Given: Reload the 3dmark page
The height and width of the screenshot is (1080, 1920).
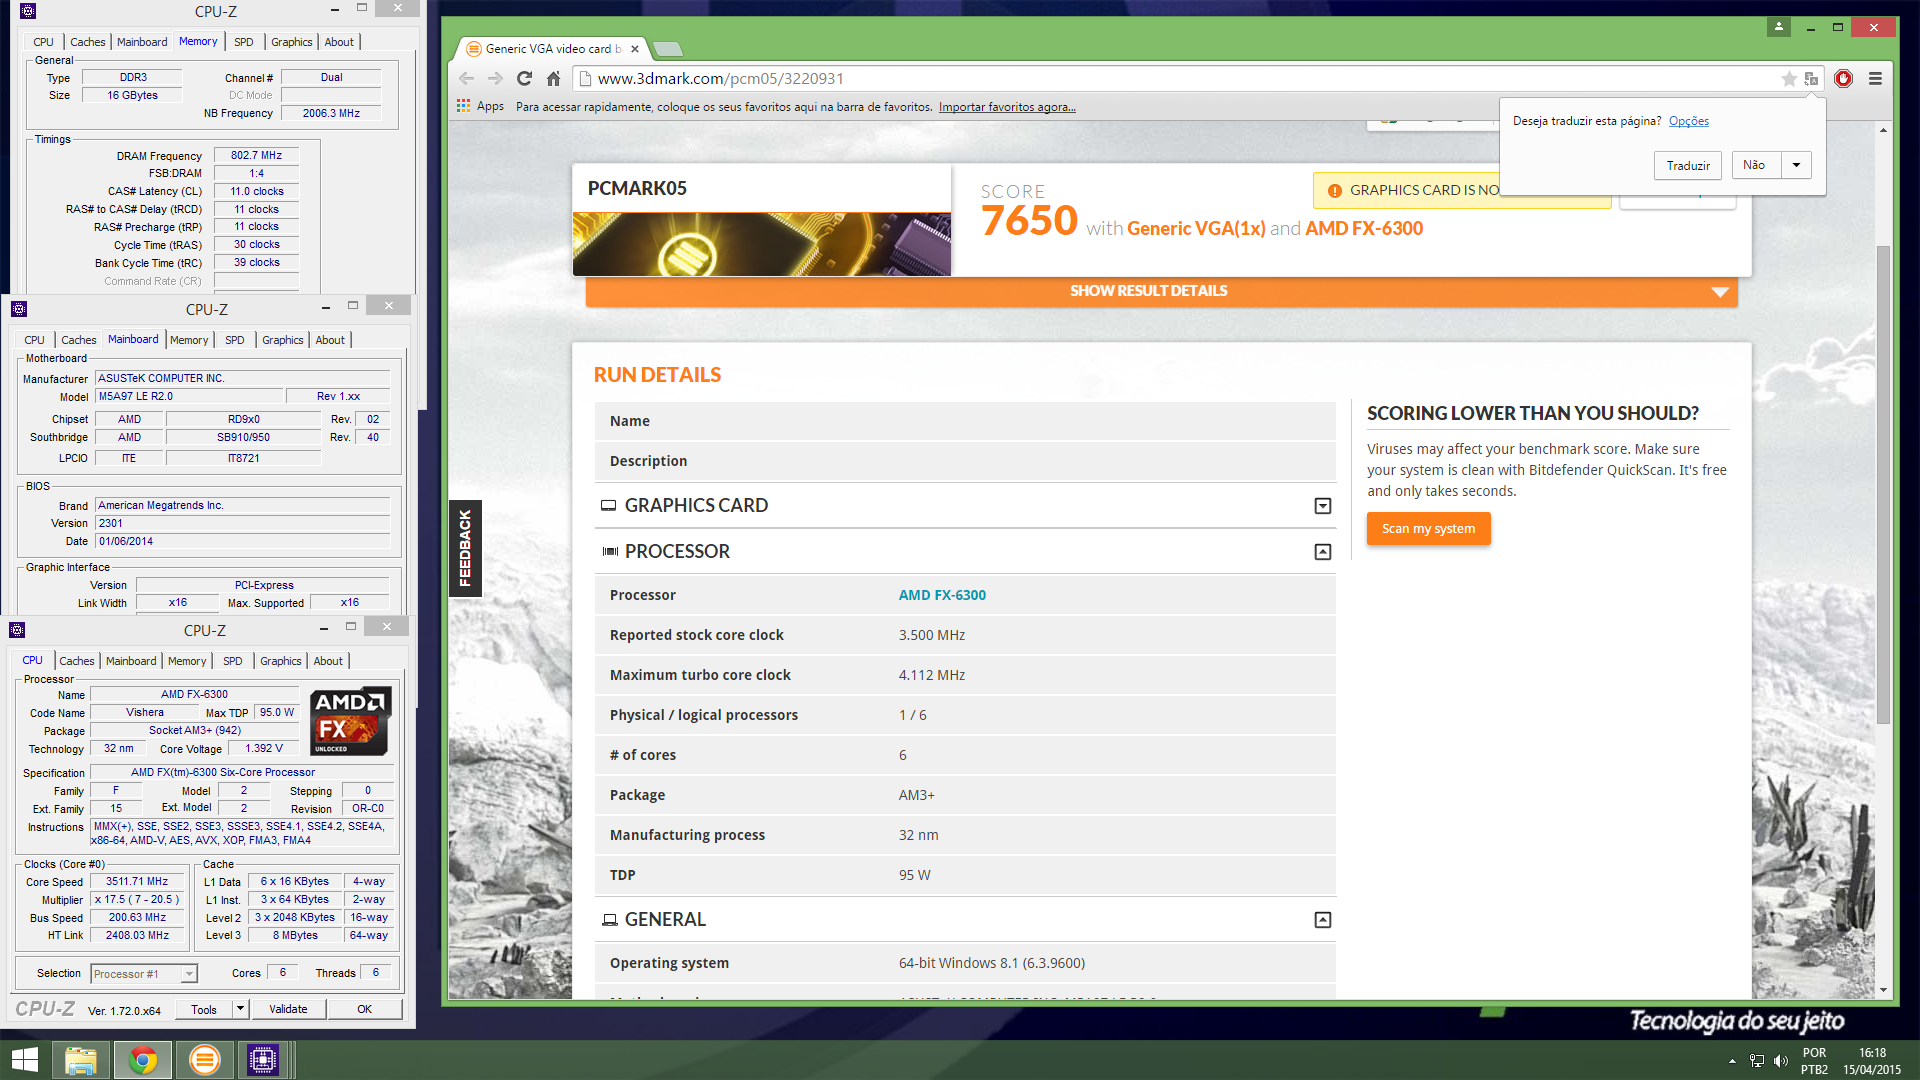Looking at the screenshot, I should point(524,78).
